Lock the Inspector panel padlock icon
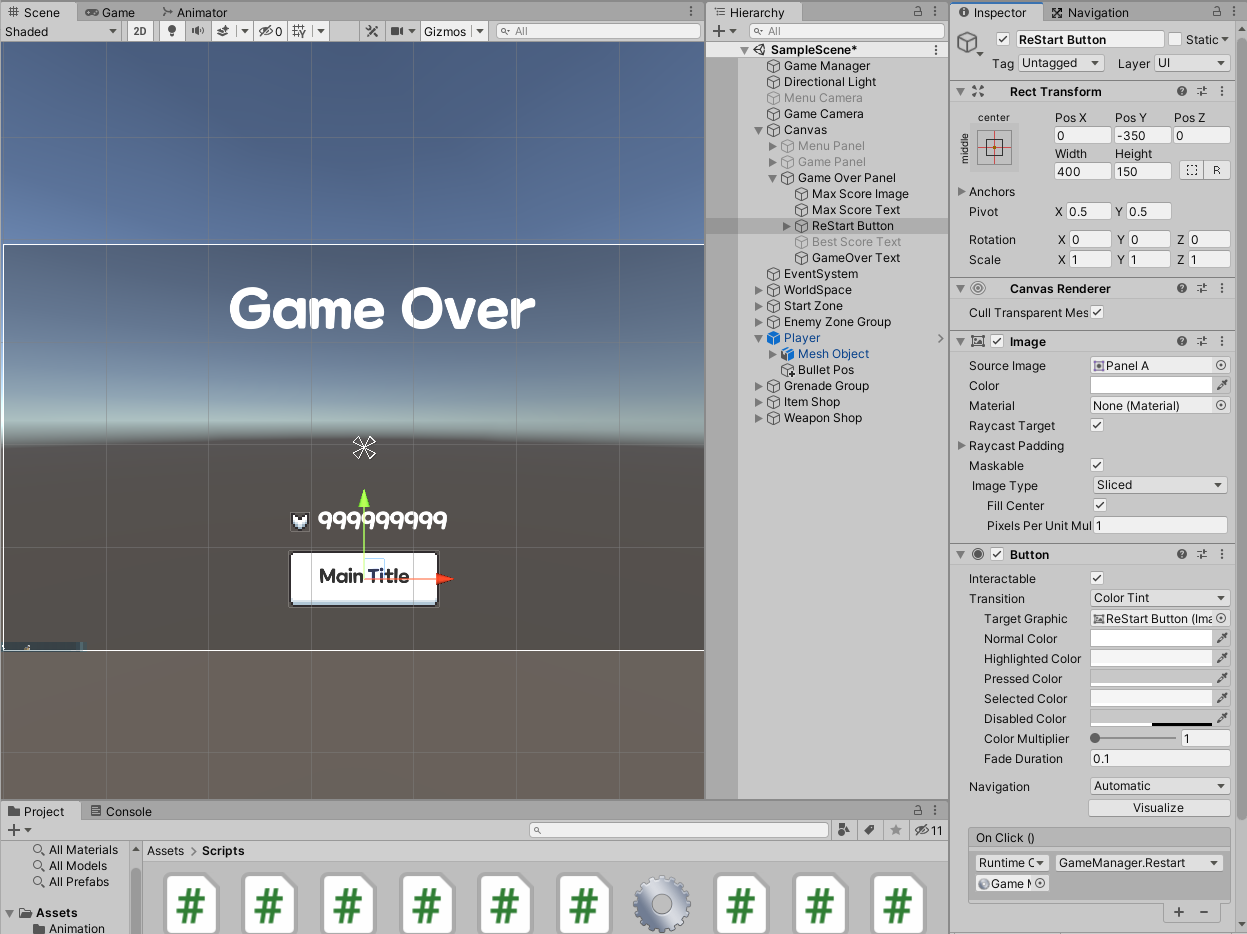This screenshot has width=1247, height=934. coord(1215,11)
